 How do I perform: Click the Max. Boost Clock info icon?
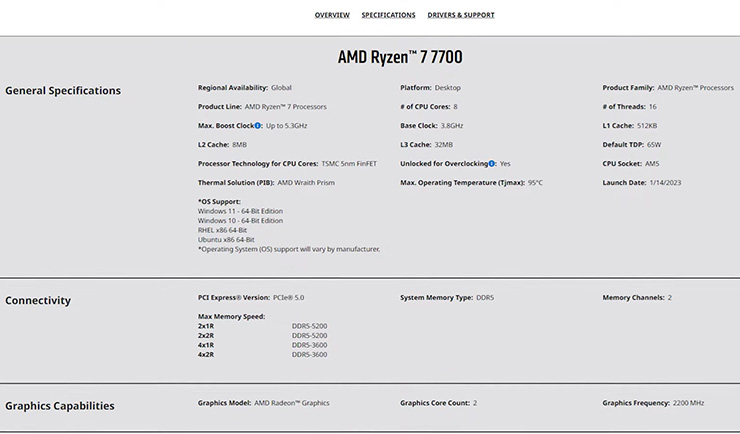tap(258, 125)
